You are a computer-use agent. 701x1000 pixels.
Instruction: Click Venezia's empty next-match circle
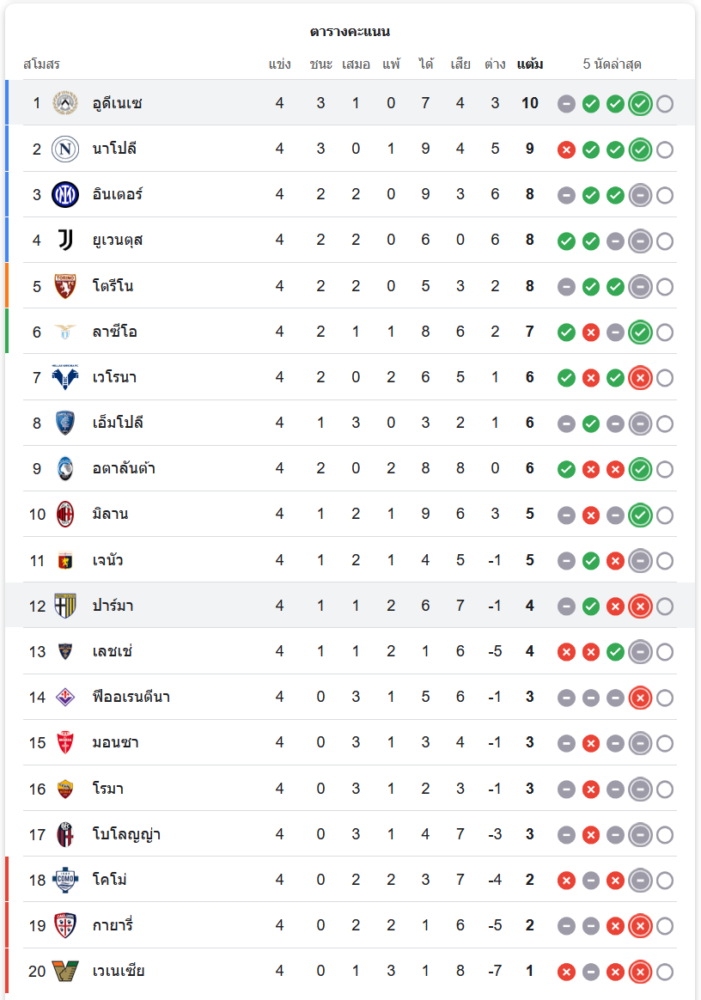(665, 972)
